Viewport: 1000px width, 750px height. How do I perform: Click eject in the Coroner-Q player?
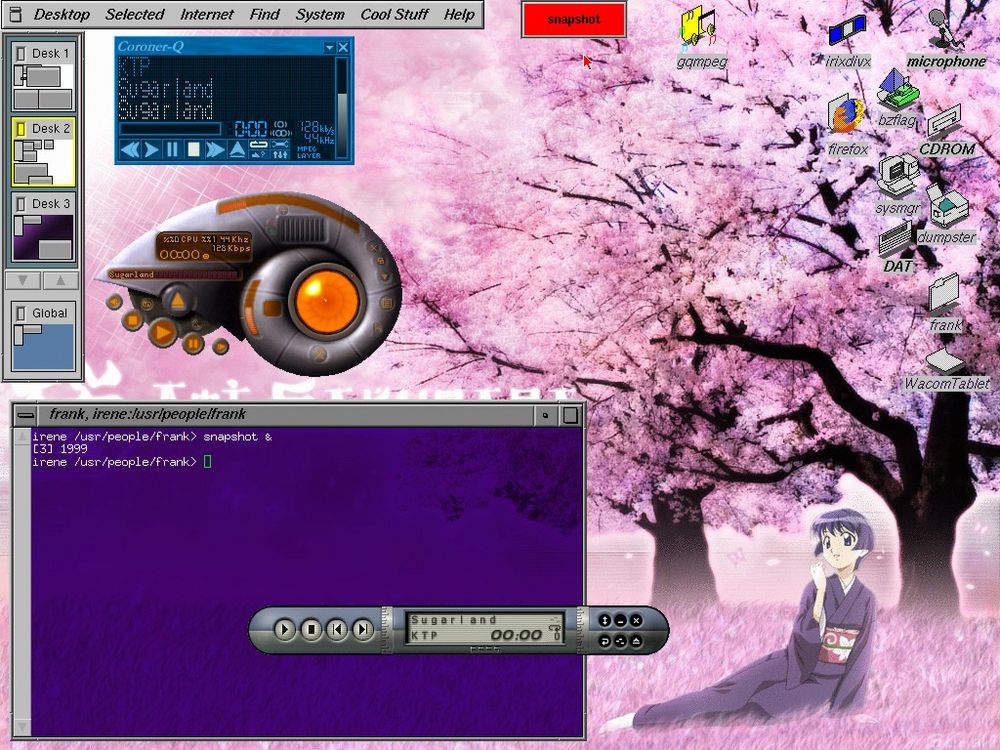pos(237,150)
